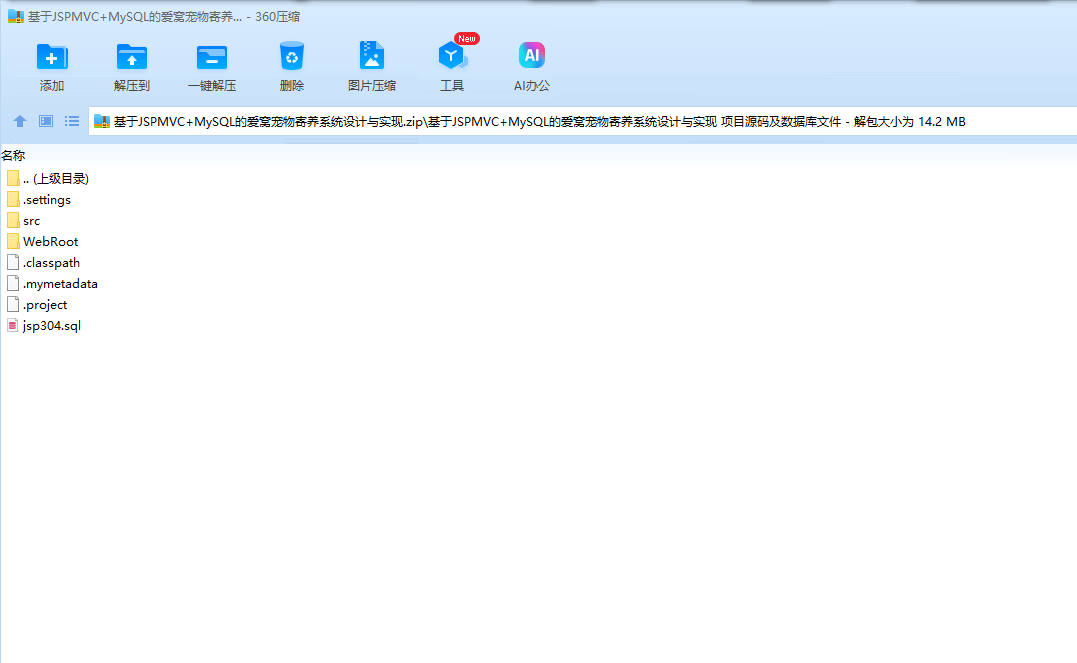Click the 一键解压 label text
The height and width of the screenshot is (663, 1077).
pos(212,86)
